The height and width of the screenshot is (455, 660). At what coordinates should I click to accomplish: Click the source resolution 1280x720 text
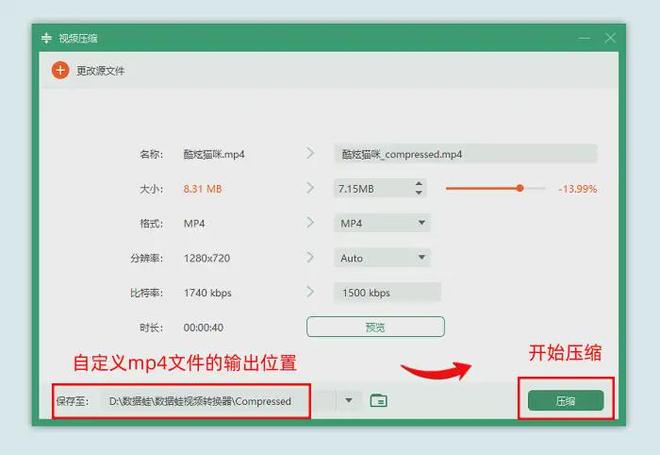pyautogui.click(x=207, y=258)
